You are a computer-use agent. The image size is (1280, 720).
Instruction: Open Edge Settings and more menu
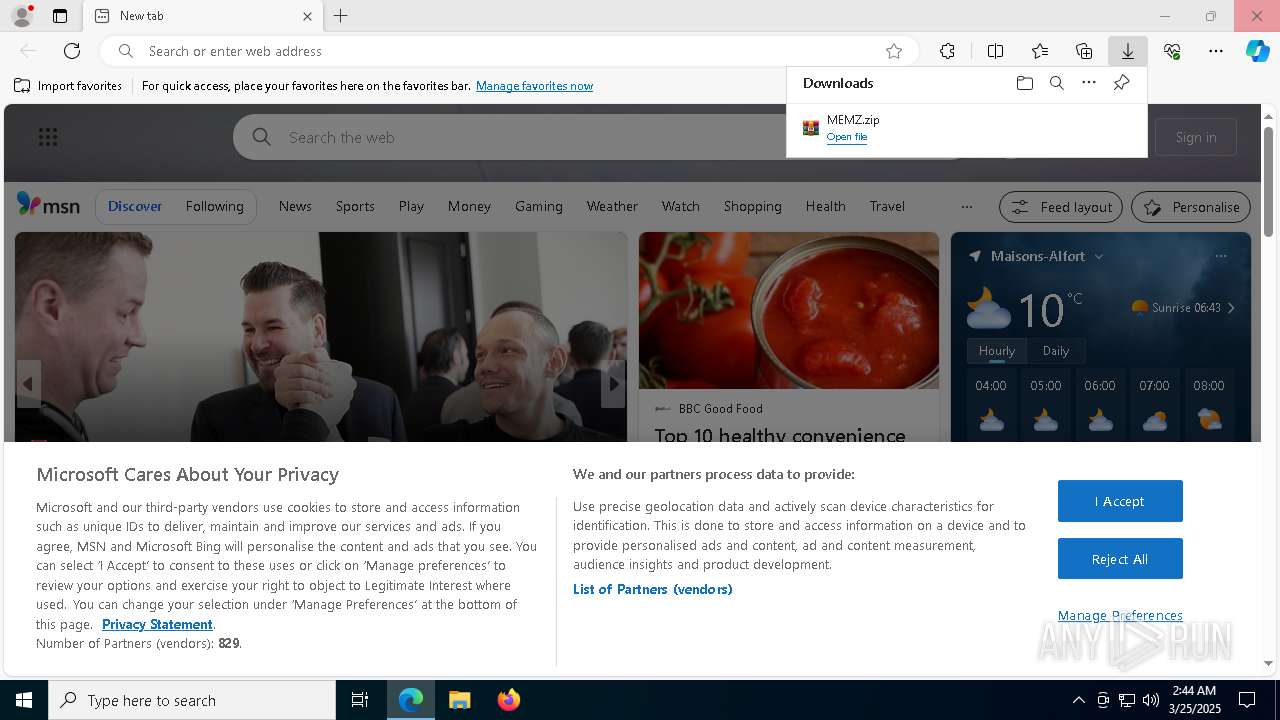pyautogui.click(x=1216, y=51)
